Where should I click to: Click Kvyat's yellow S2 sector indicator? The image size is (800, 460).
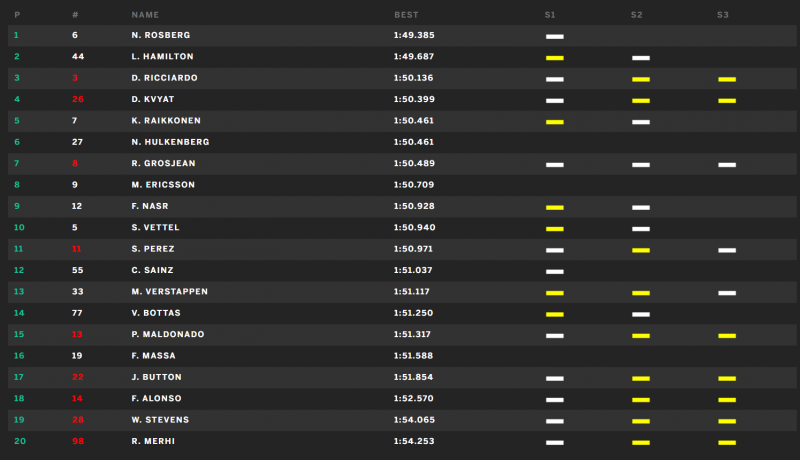[641, 101]
